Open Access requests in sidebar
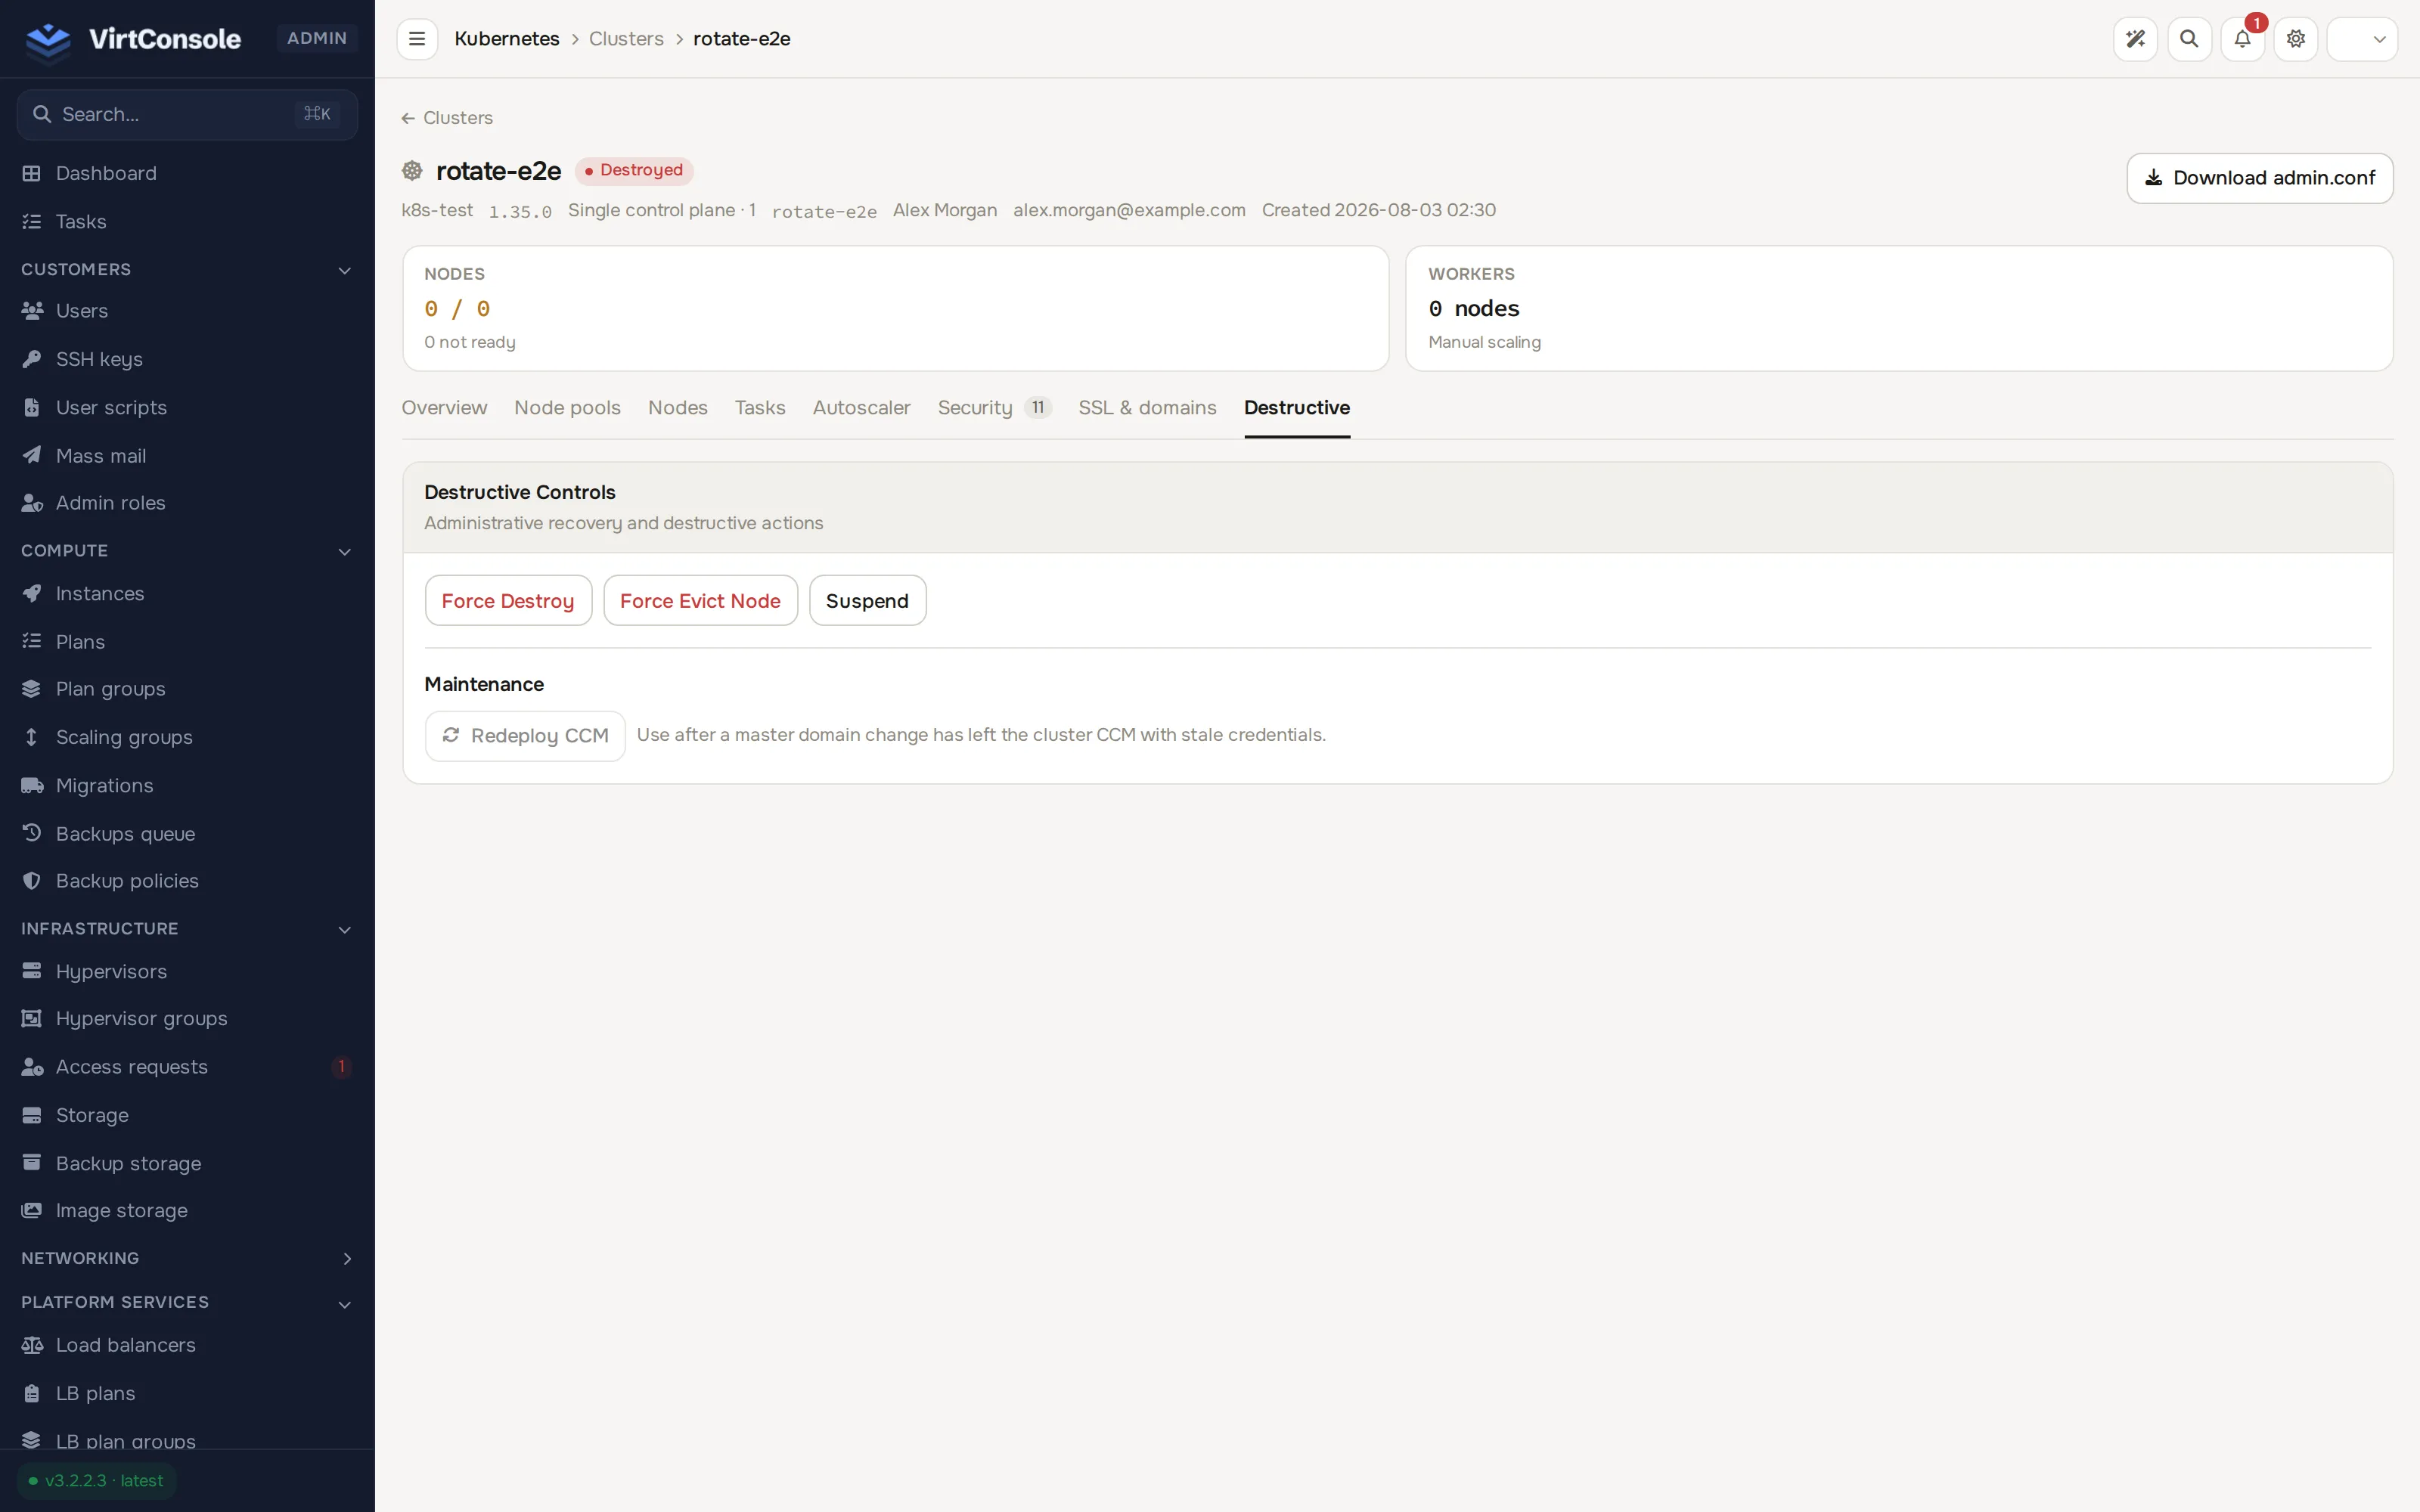Image resolution: width=2420 pixels, height=1512 pixels. [187, 1067]
